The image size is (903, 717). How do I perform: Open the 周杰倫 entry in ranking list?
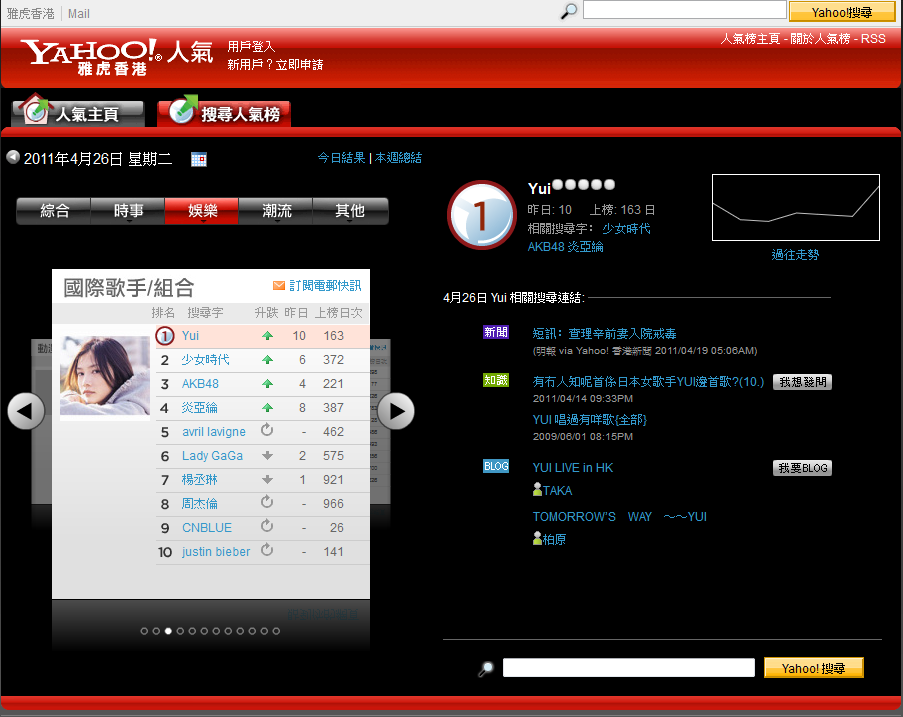[200, 503]
